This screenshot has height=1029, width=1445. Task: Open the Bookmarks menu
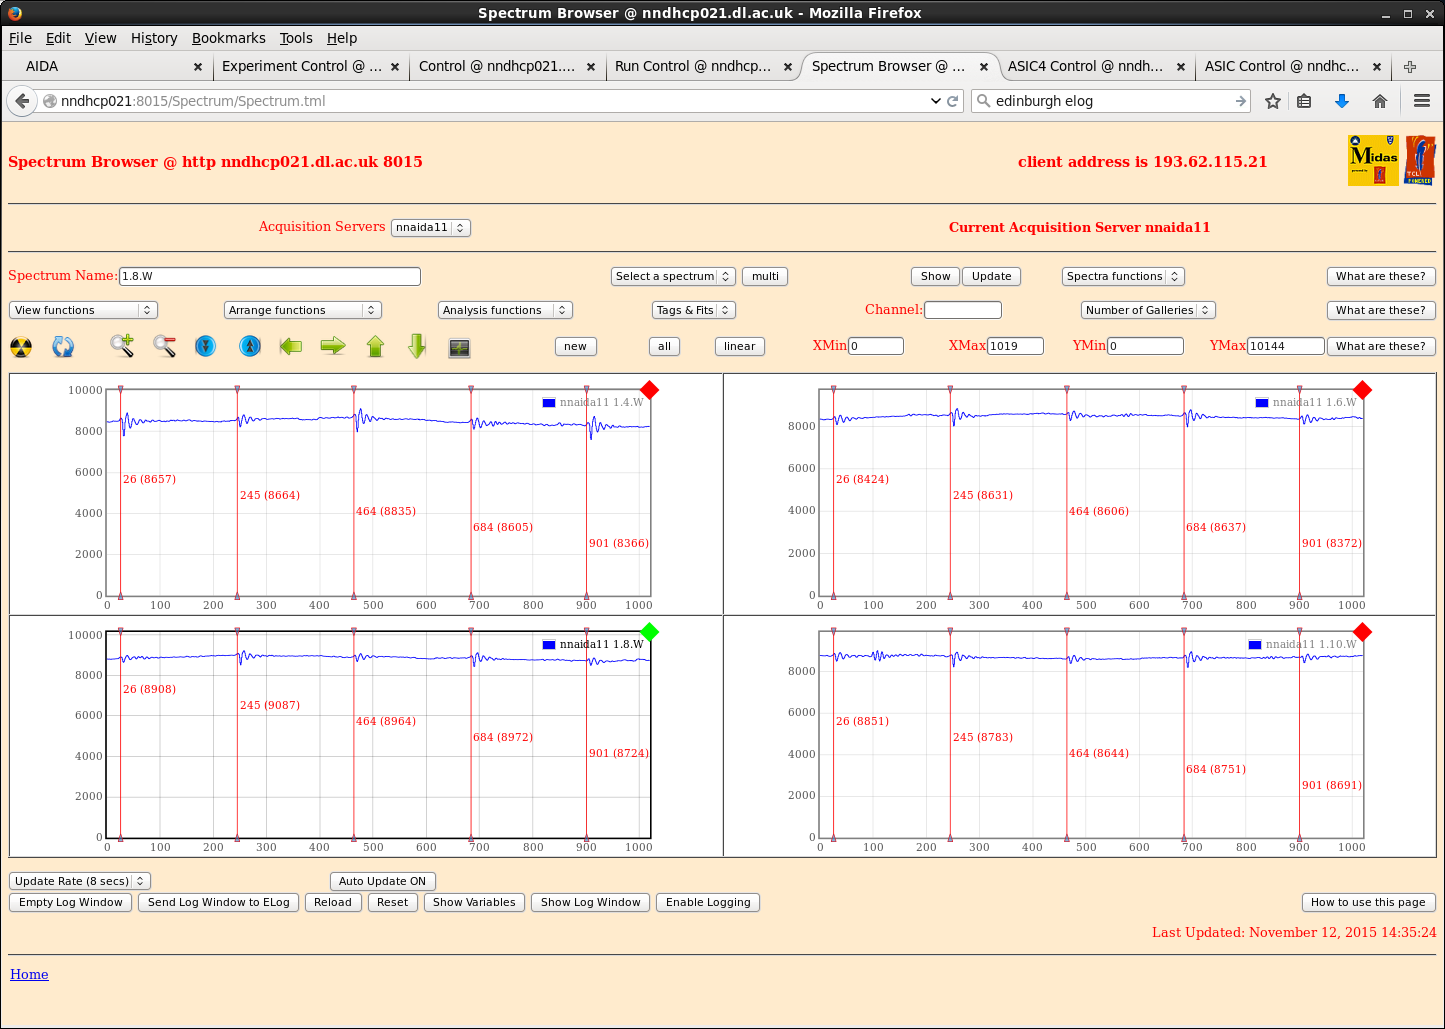click(229, 38)
